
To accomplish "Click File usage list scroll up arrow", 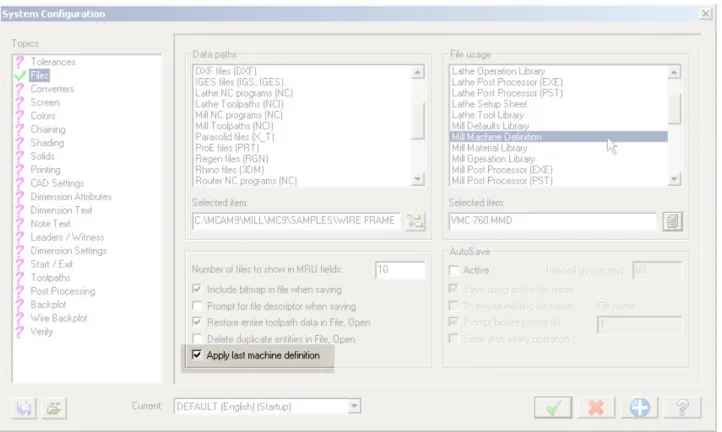I will 674,72.
